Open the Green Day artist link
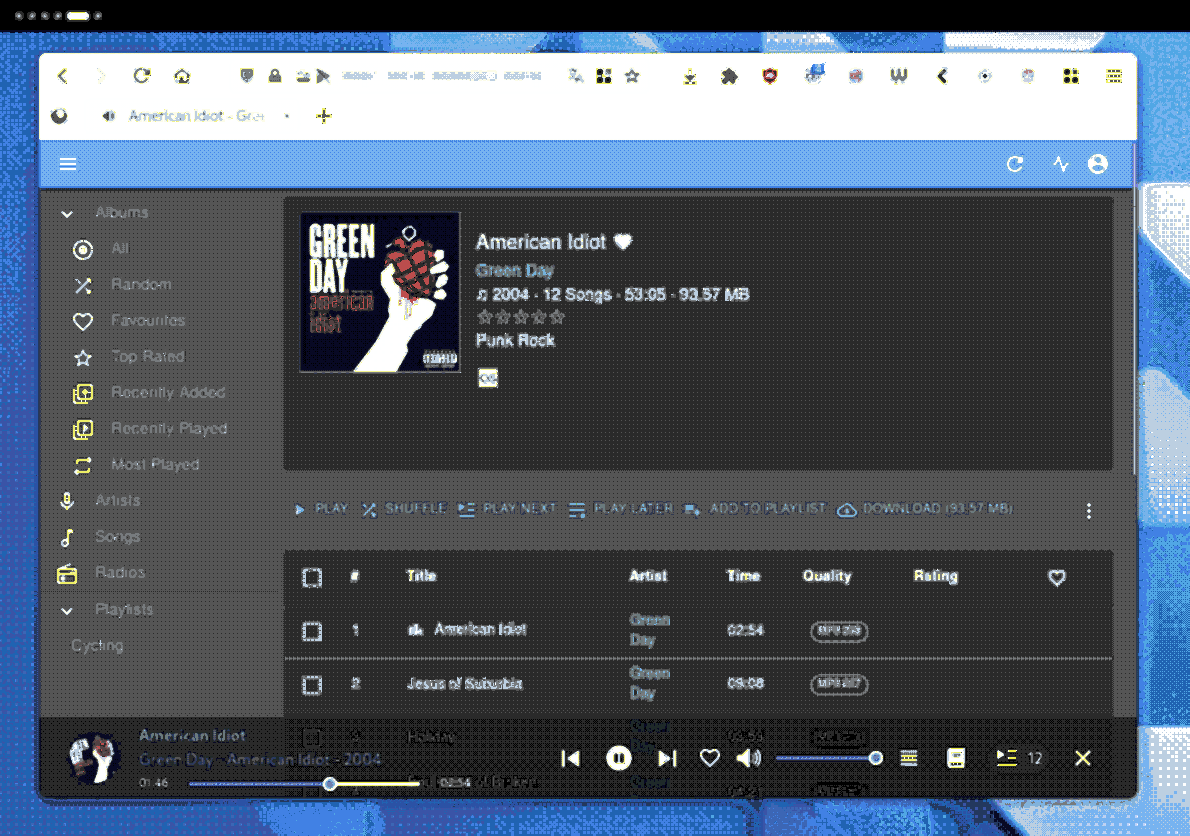The height and width of the screenshot is (836, 1190). point(515,270)
